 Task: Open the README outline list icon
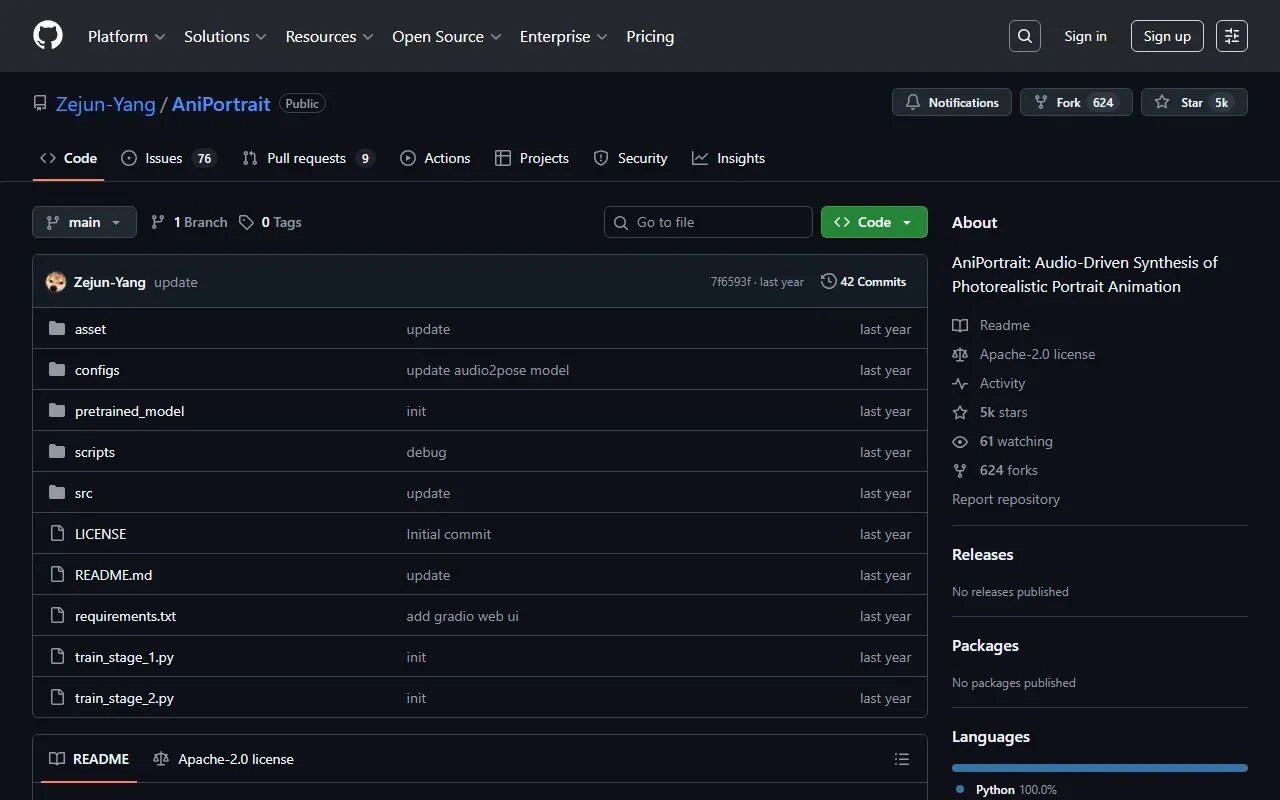point(902,759)
